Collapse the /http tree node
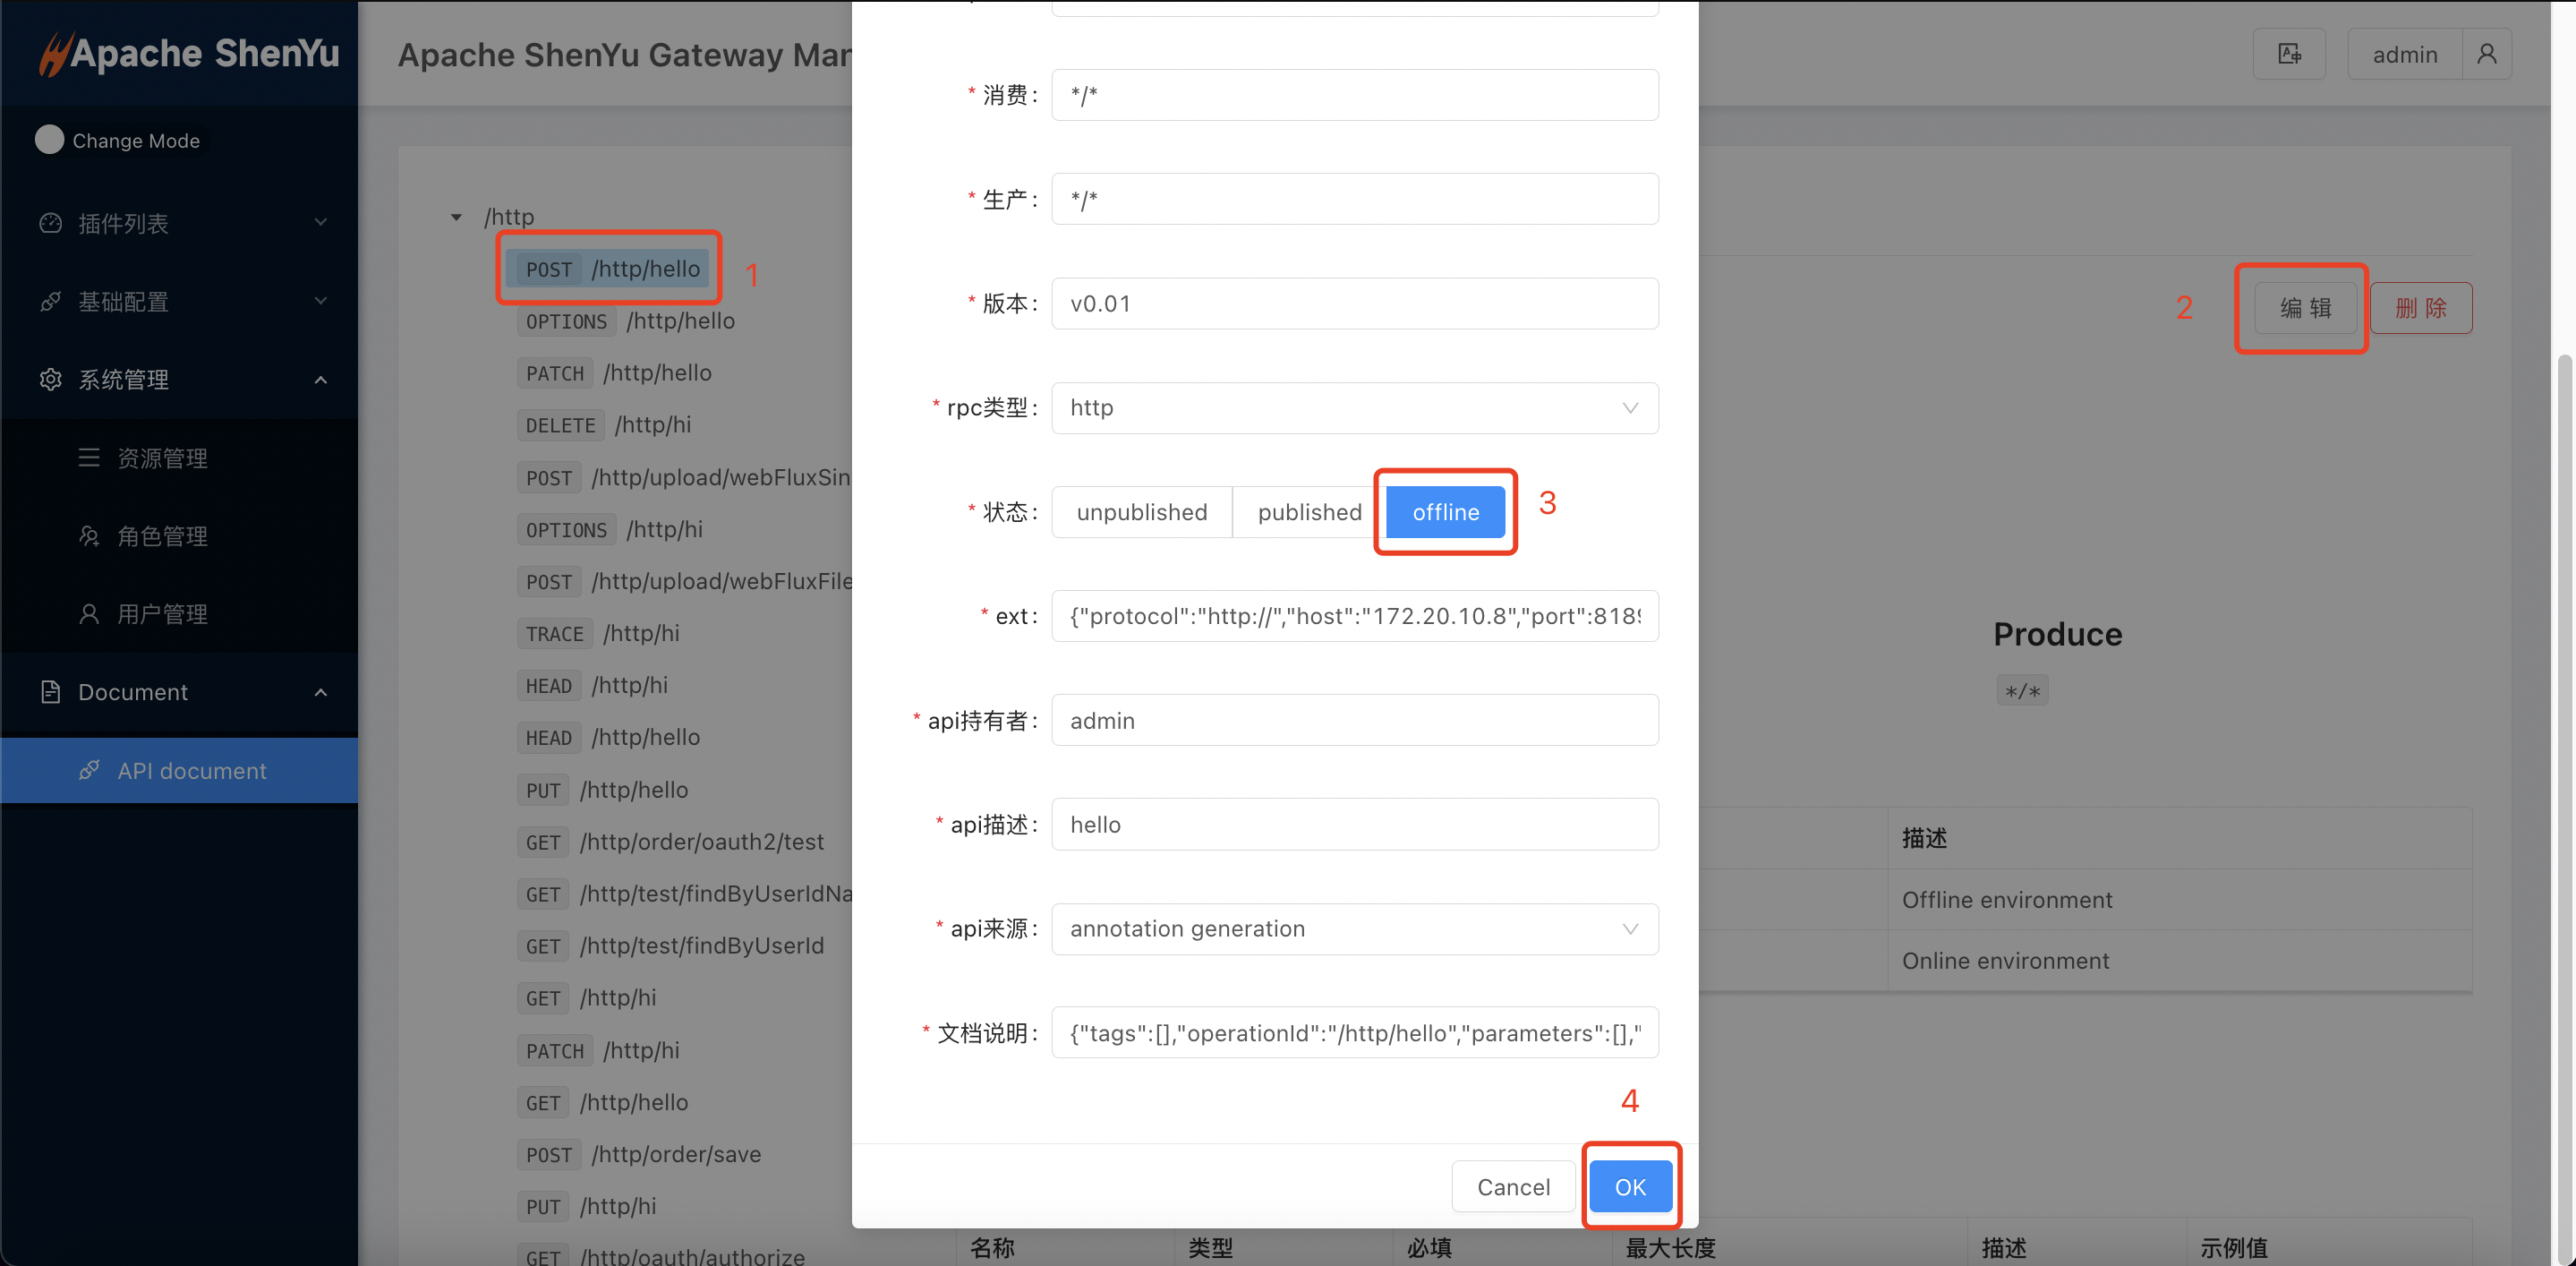Viewport: 2576px width, 1266px height. click(456, 217)
